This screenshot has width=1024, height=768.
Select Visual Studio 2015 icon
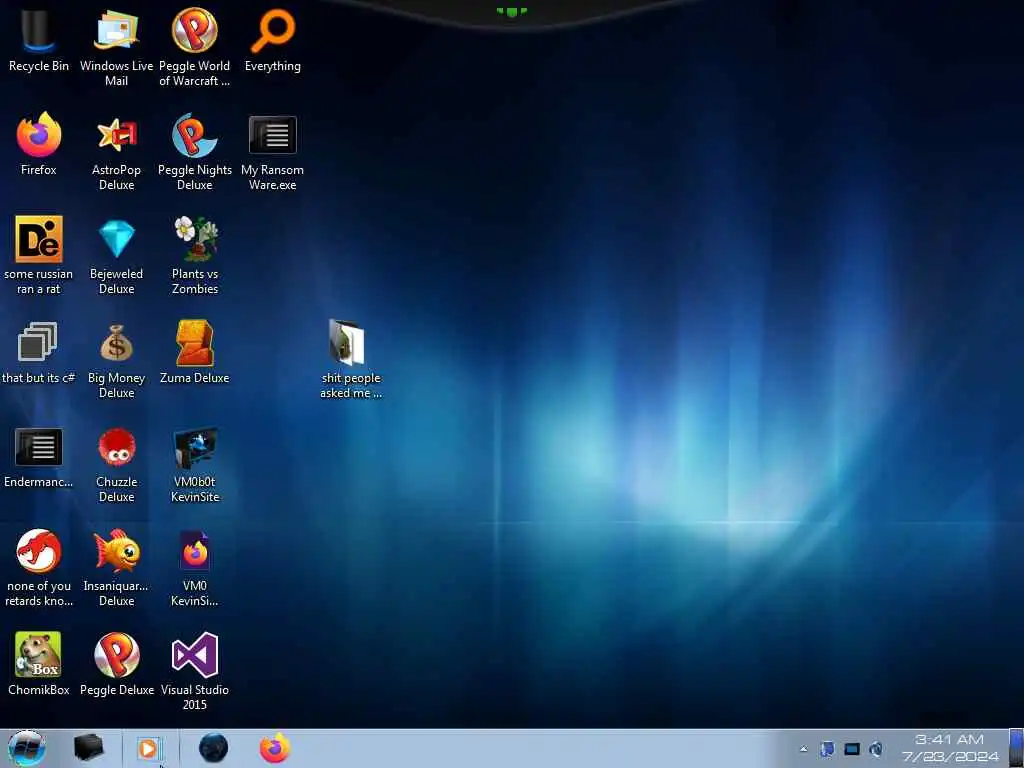[195, 671]
